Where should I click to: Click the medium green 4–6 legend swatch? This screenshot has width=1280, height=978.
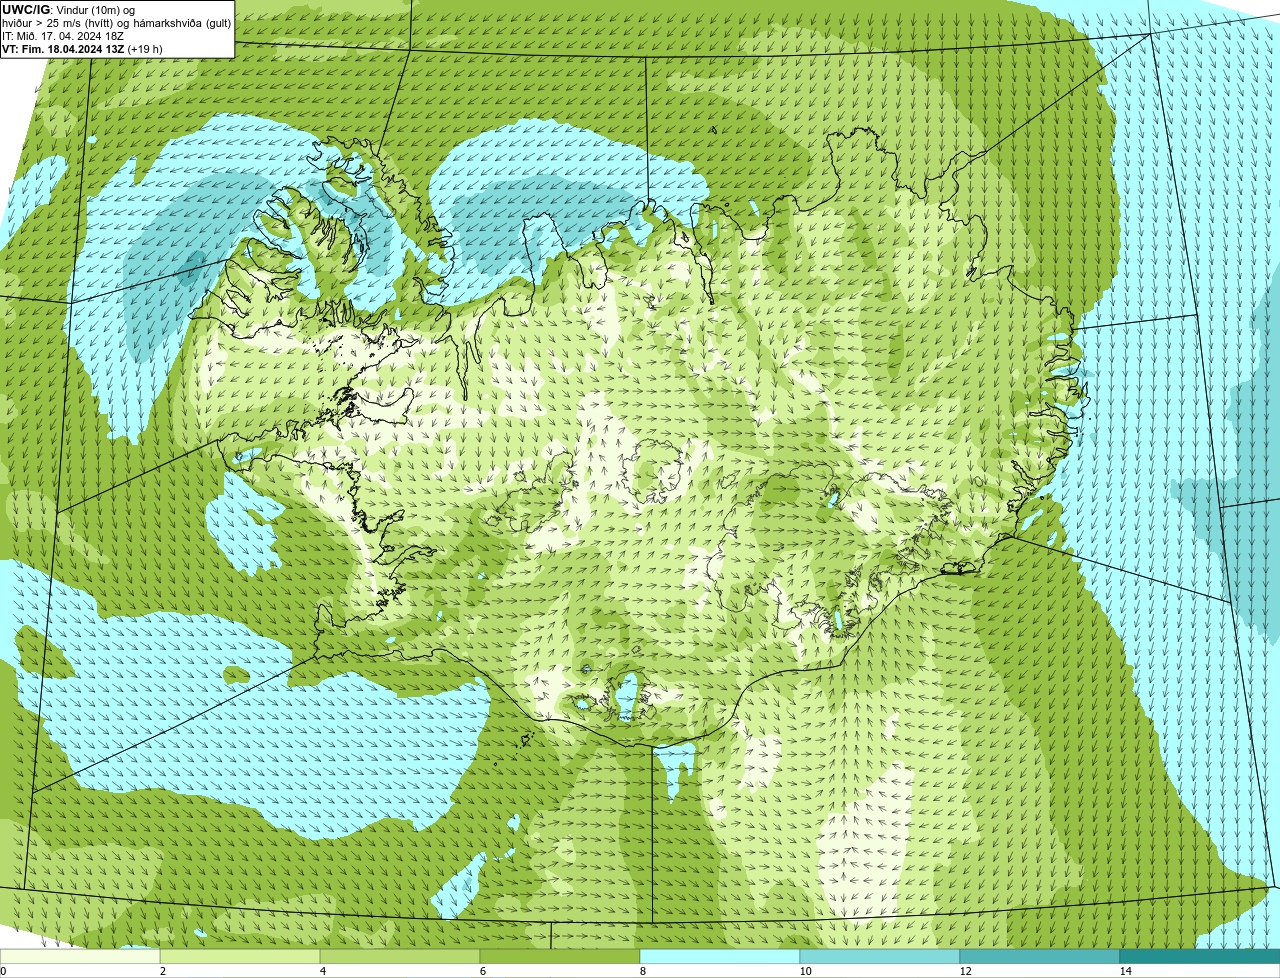pos(400,956)
